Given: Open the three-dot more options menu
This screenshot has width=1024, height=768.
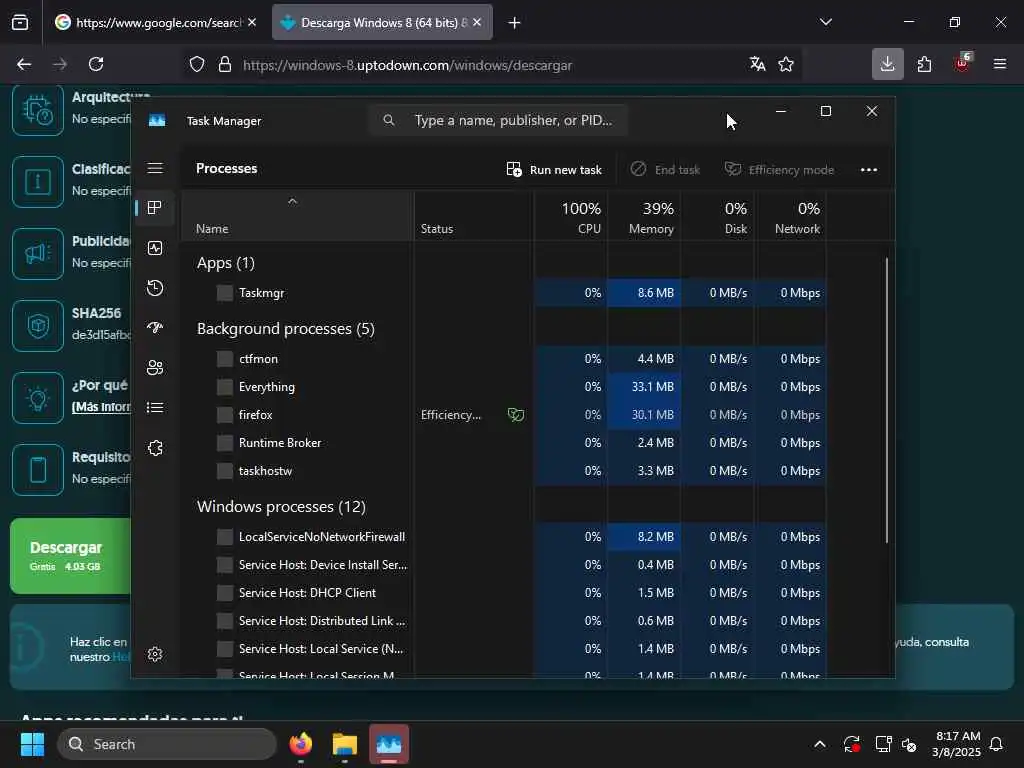Looking at the screenshot, I should pyautogui.click(x=869, y=170).
